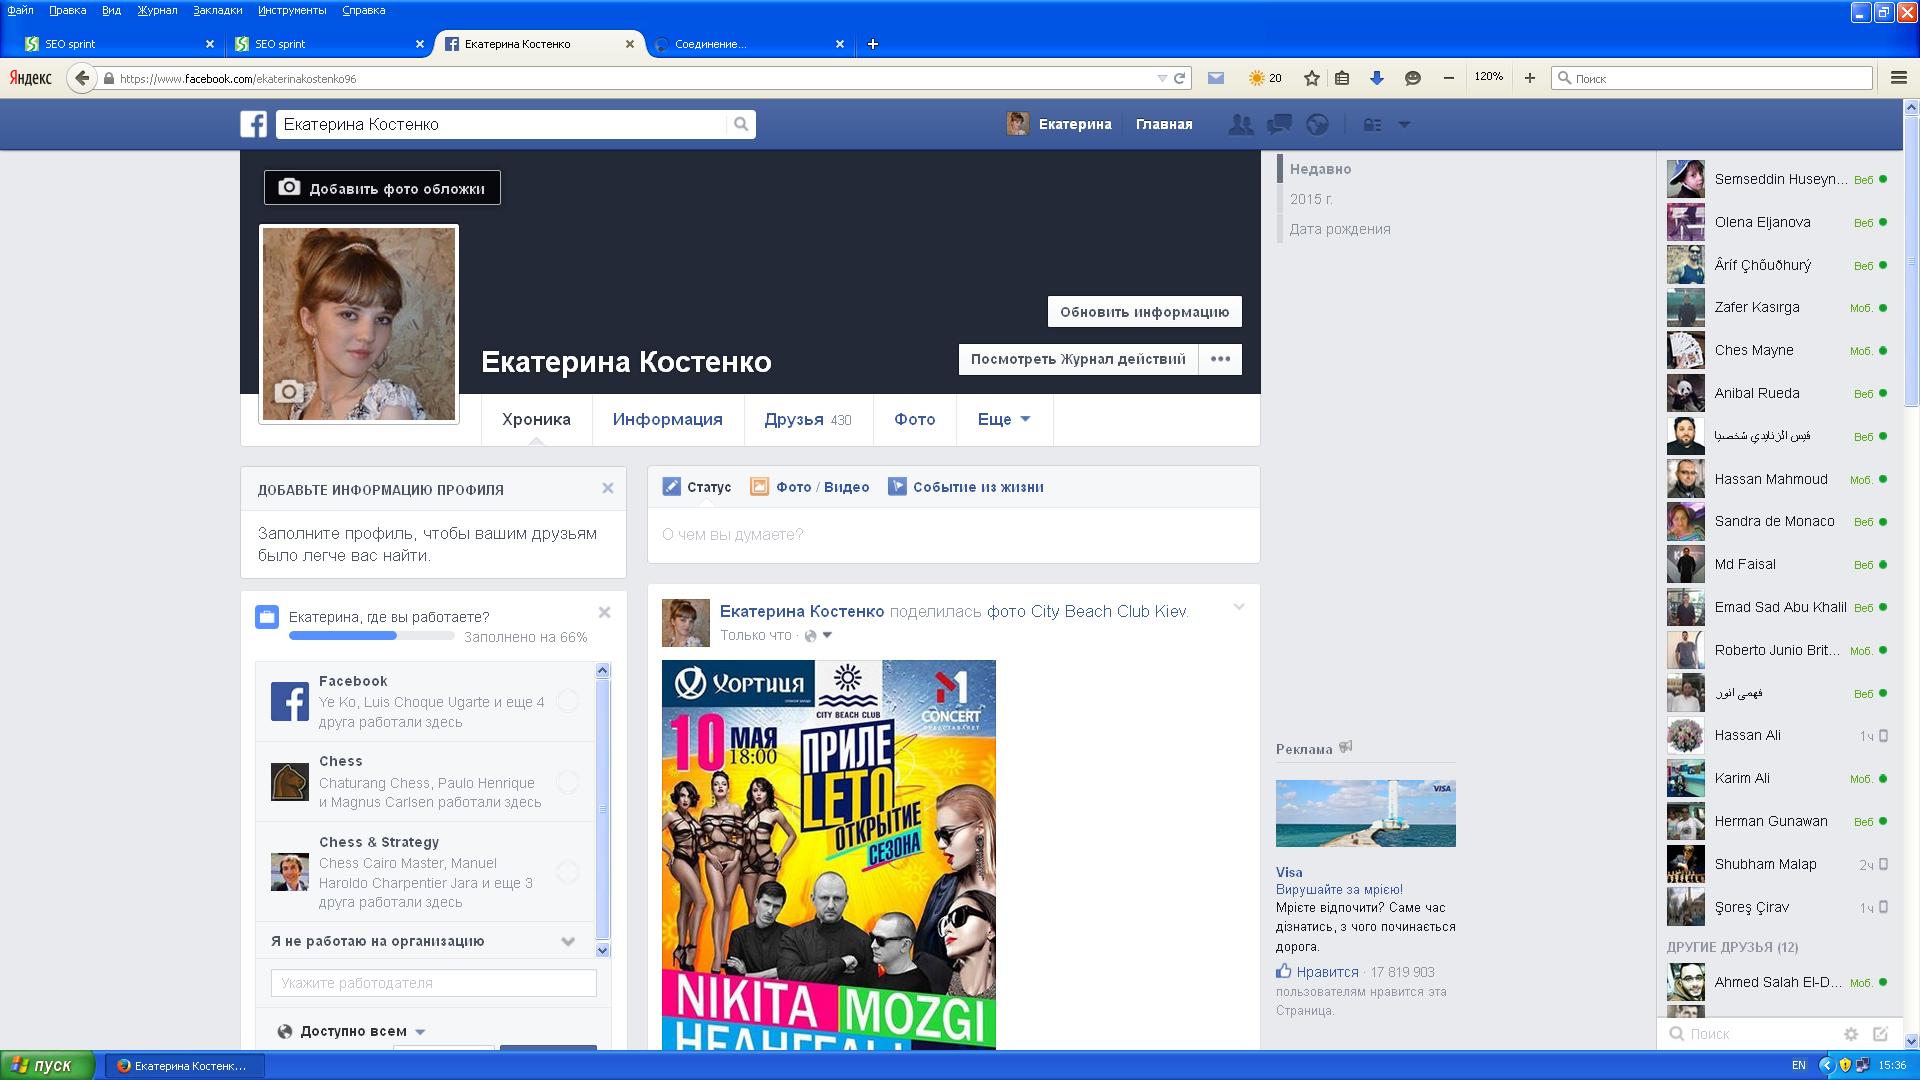Click the three dots more actions button

[1220, 359]
